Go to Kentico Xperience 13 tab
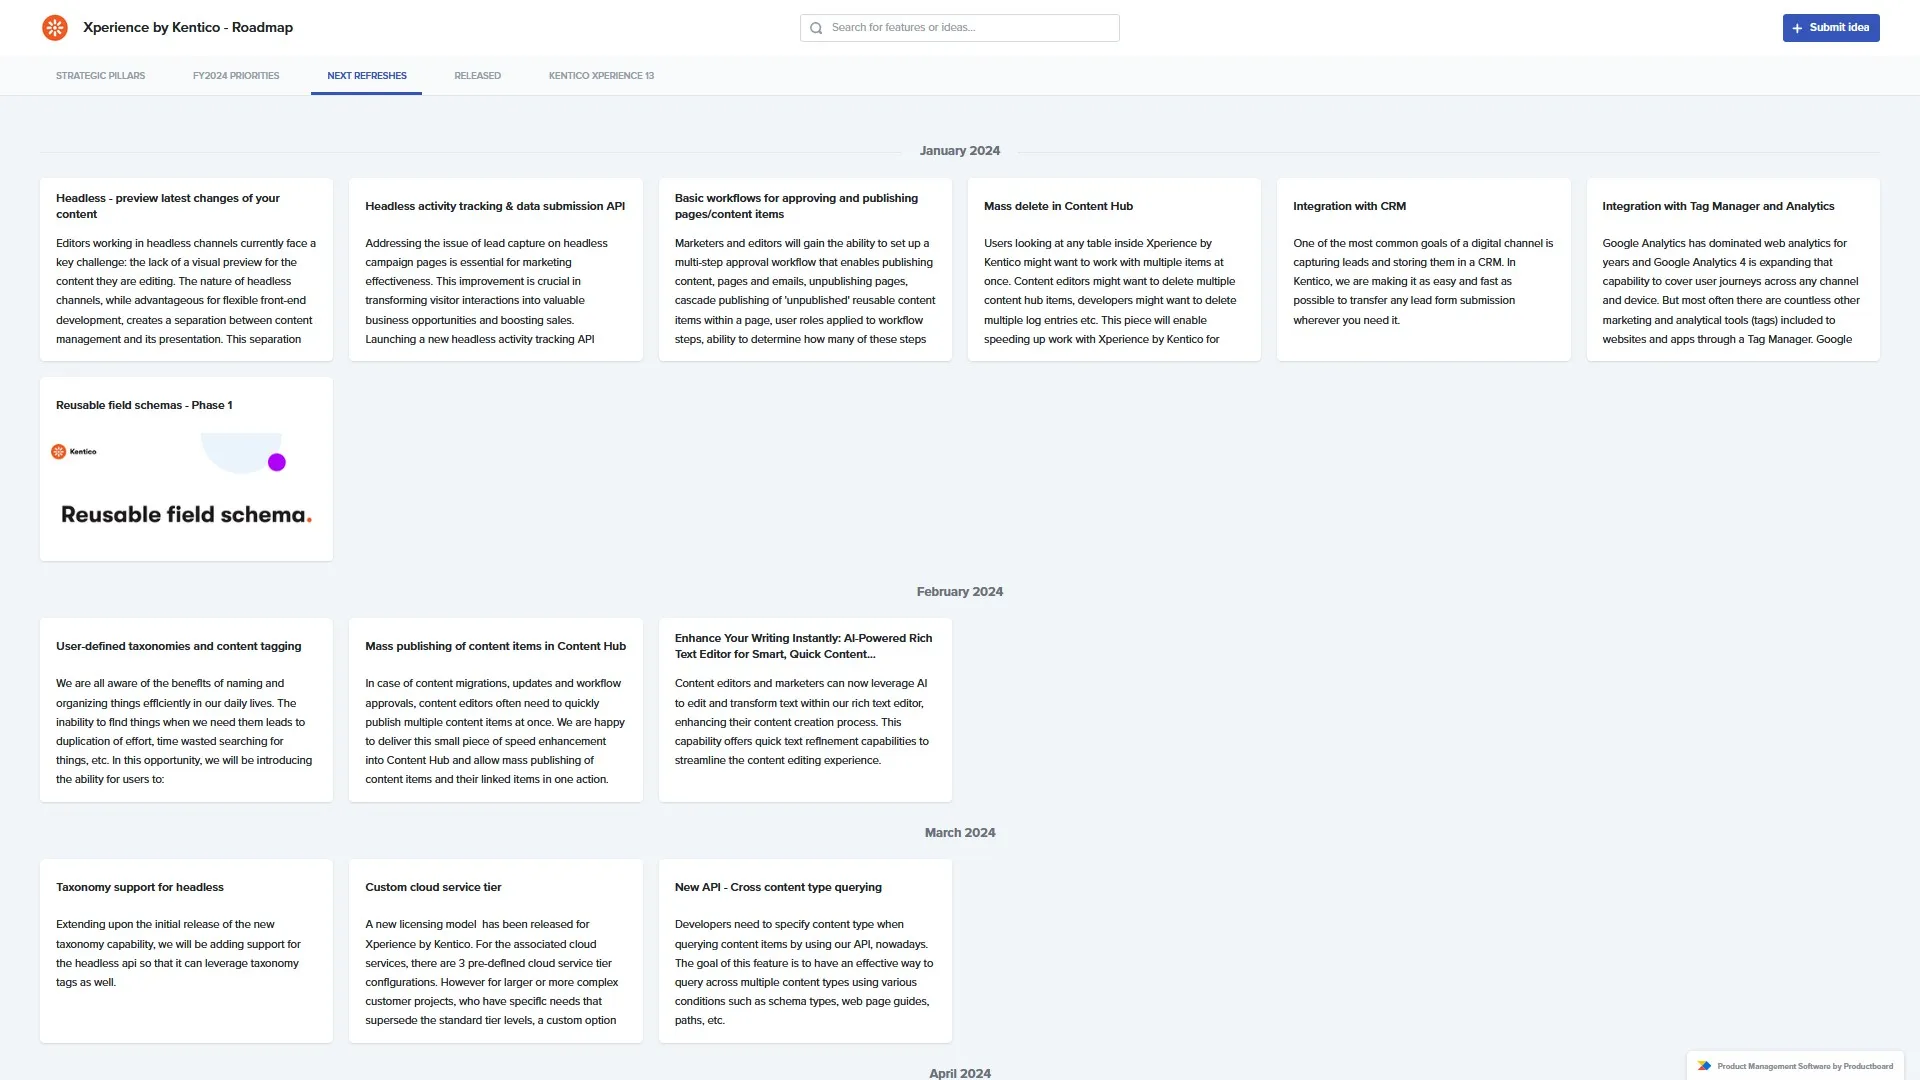The image size is (1920, 1080). click(601, 76)
